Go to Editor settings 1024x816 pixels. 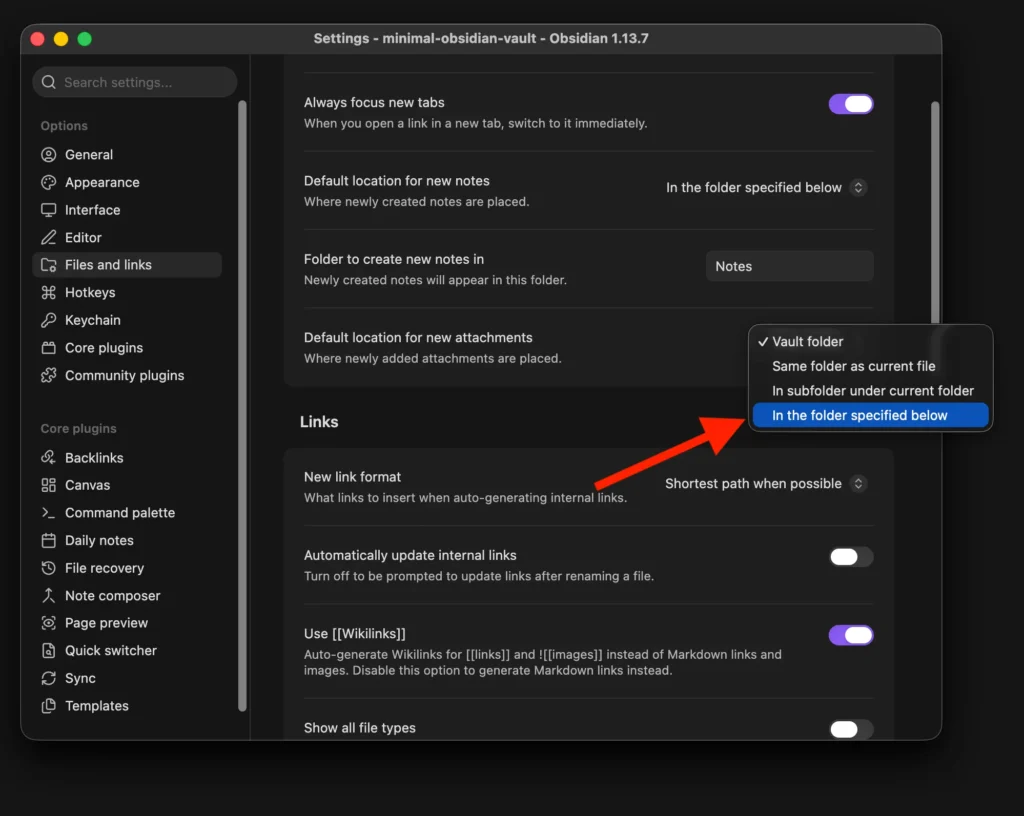[127, 238]
